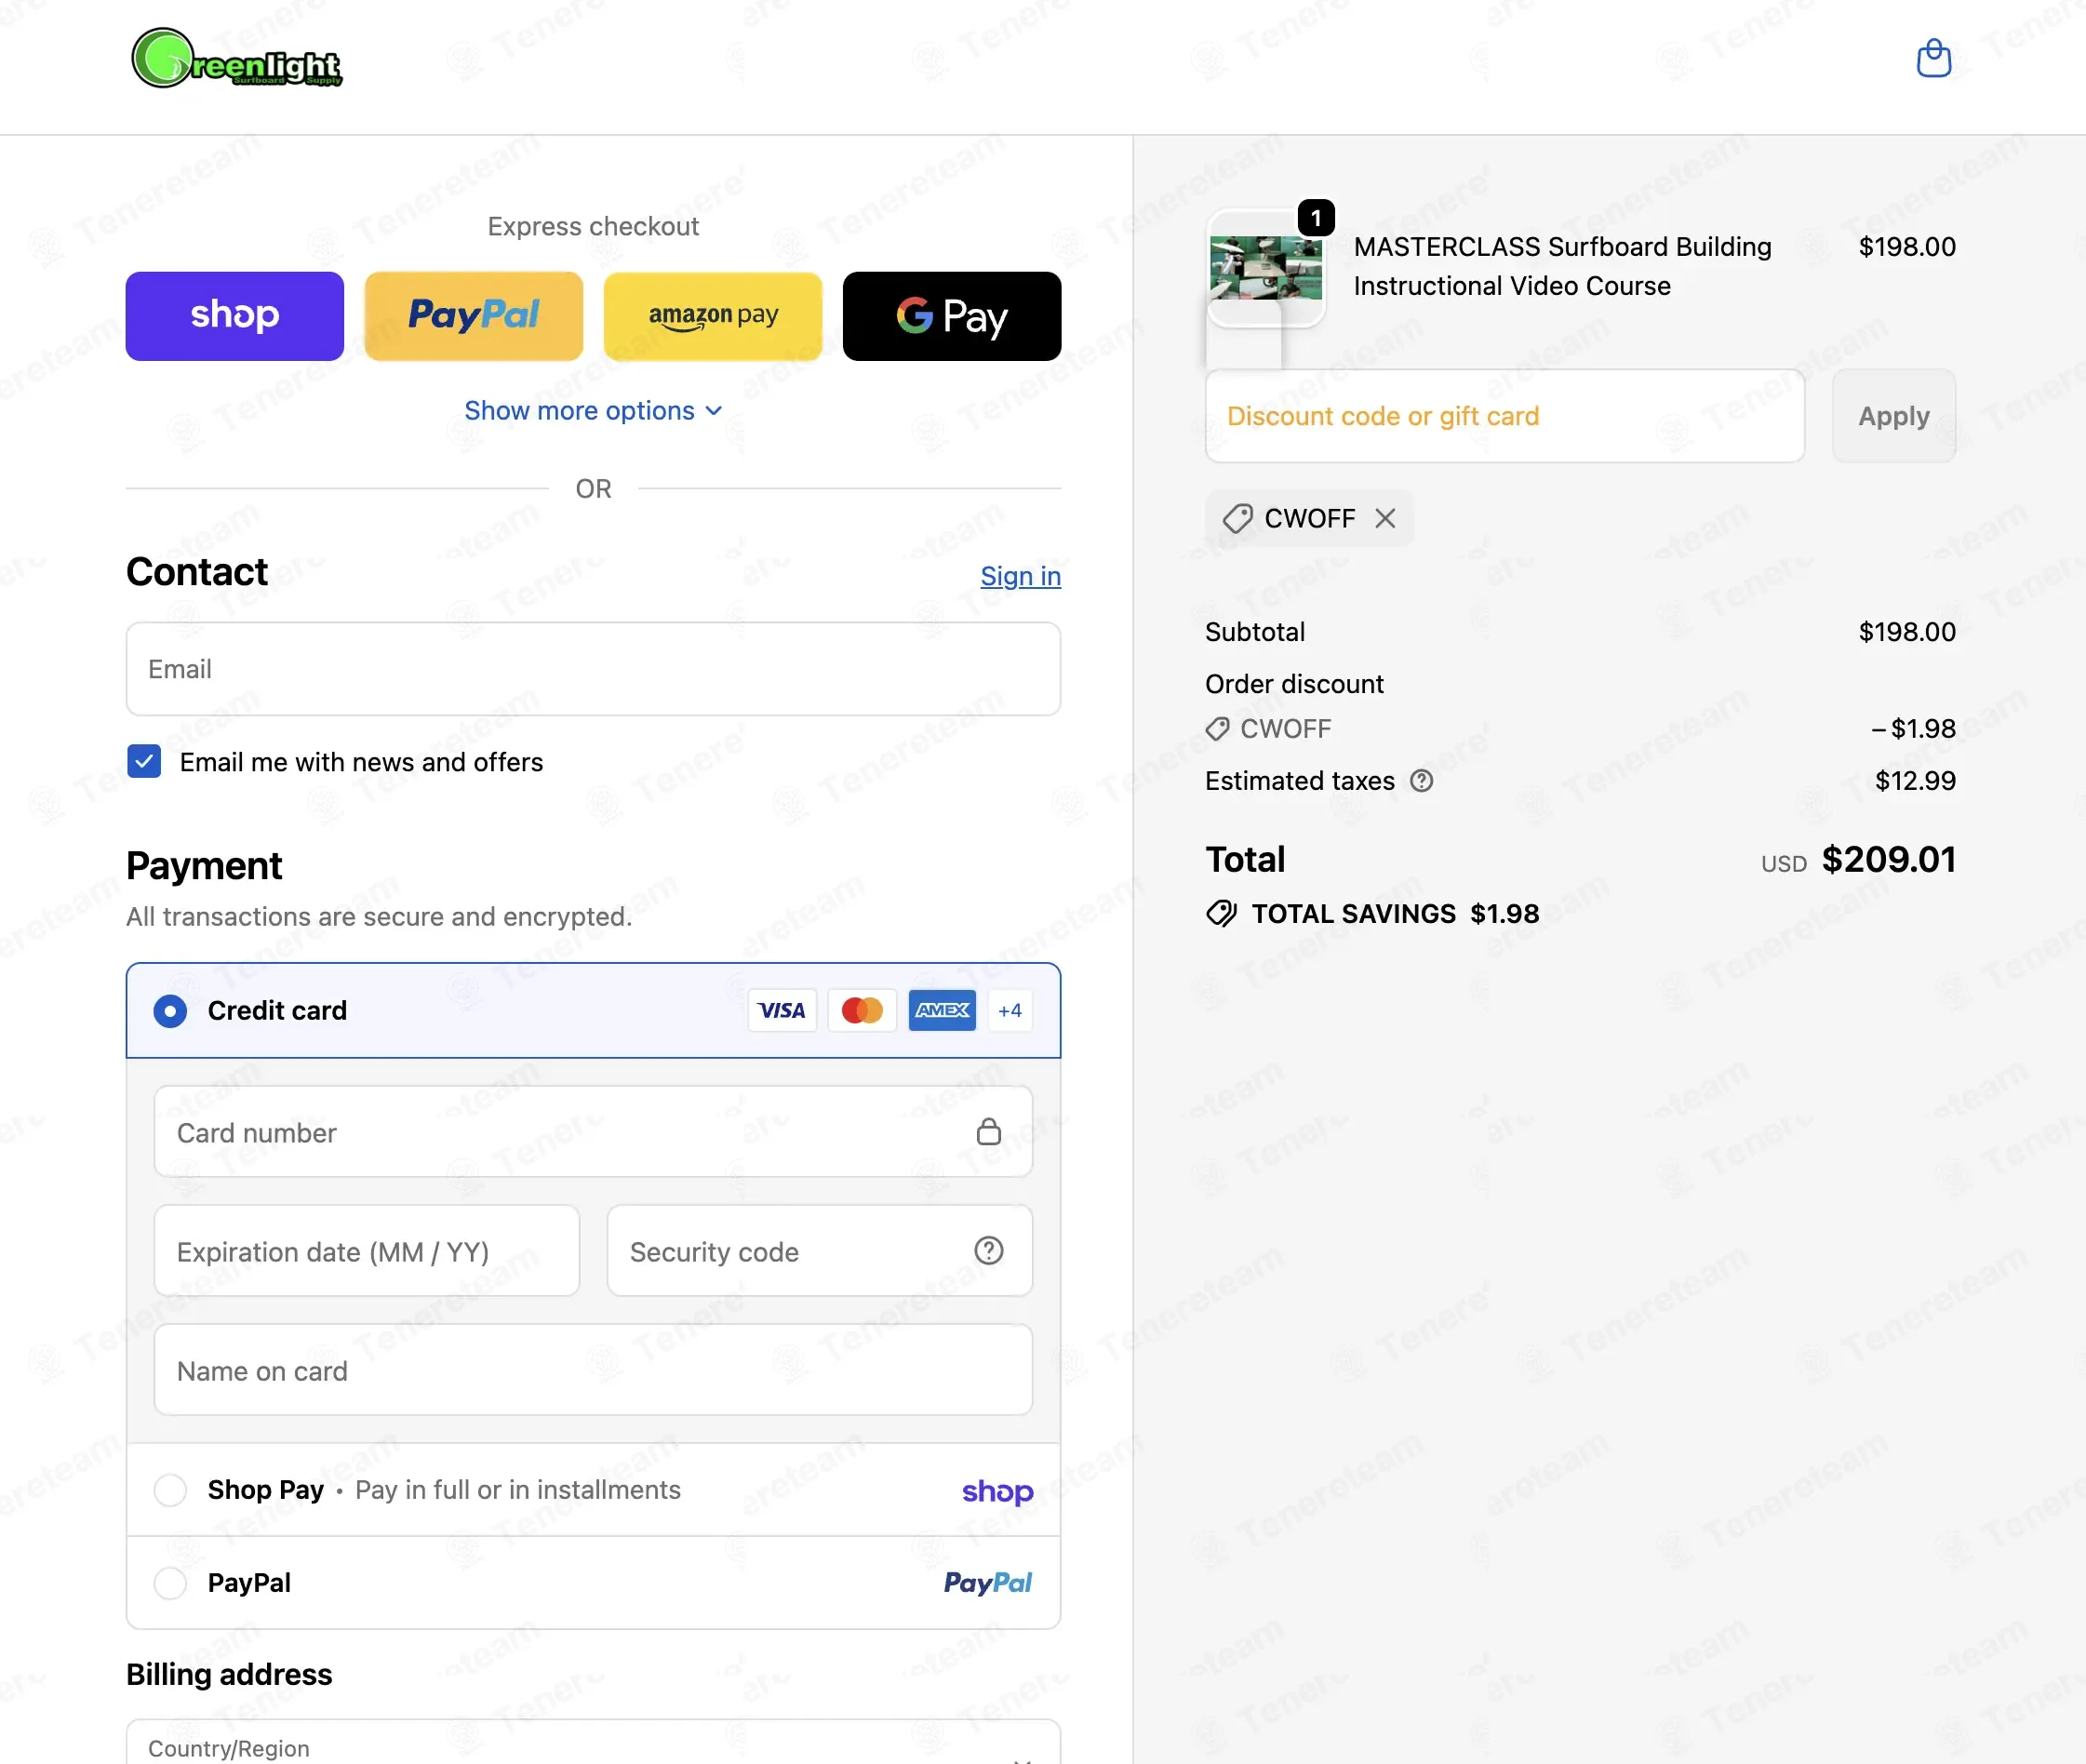The width and height of the screenshot is (2086, 1764).
Task: Focus the Name on card field
Action: [593, 1370]
